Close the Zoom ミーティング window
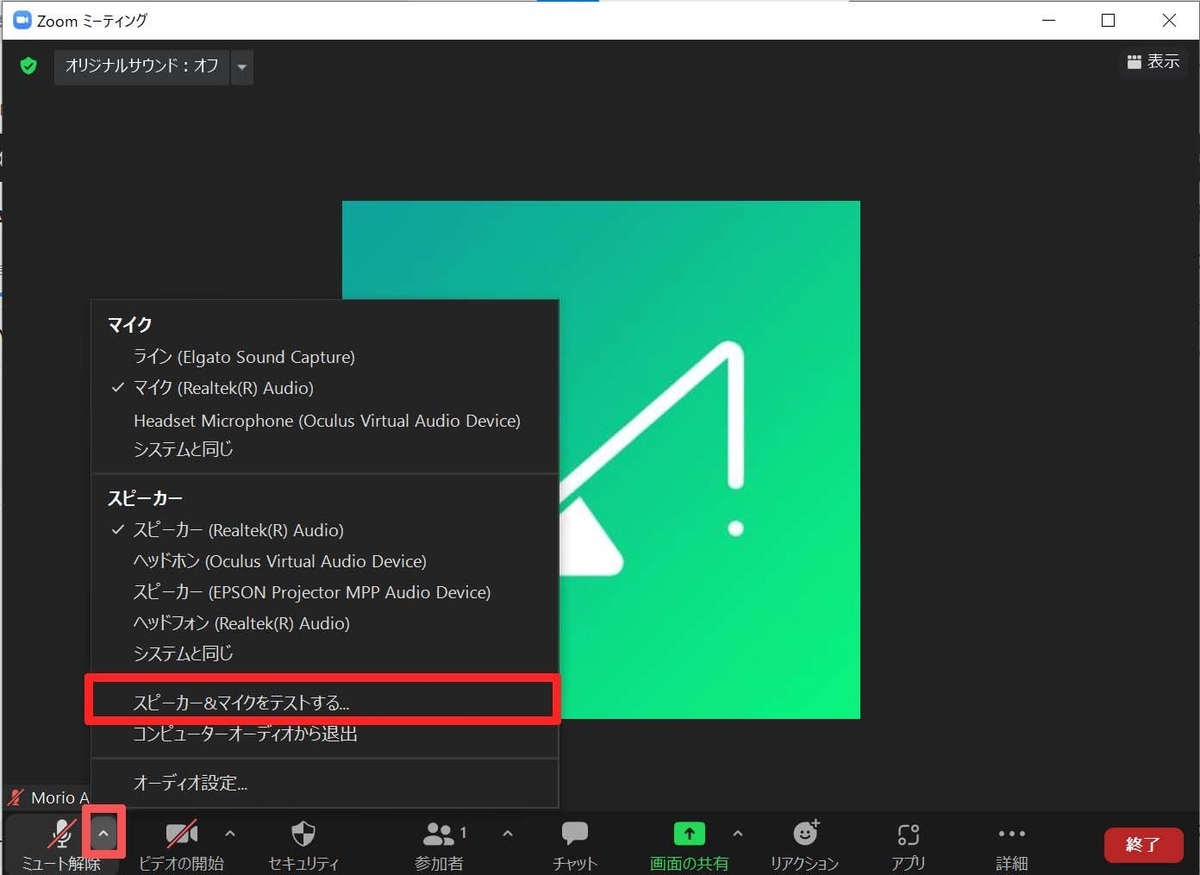 click(x=1168, y=20)
